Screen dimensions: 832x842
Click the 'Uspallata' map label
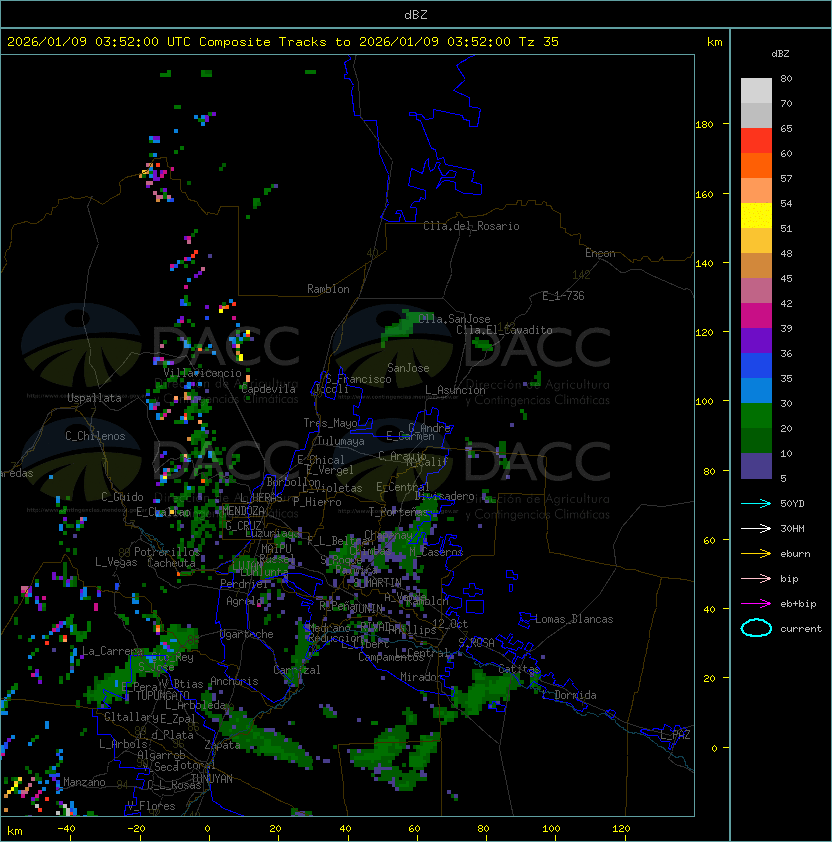(94, 398)
